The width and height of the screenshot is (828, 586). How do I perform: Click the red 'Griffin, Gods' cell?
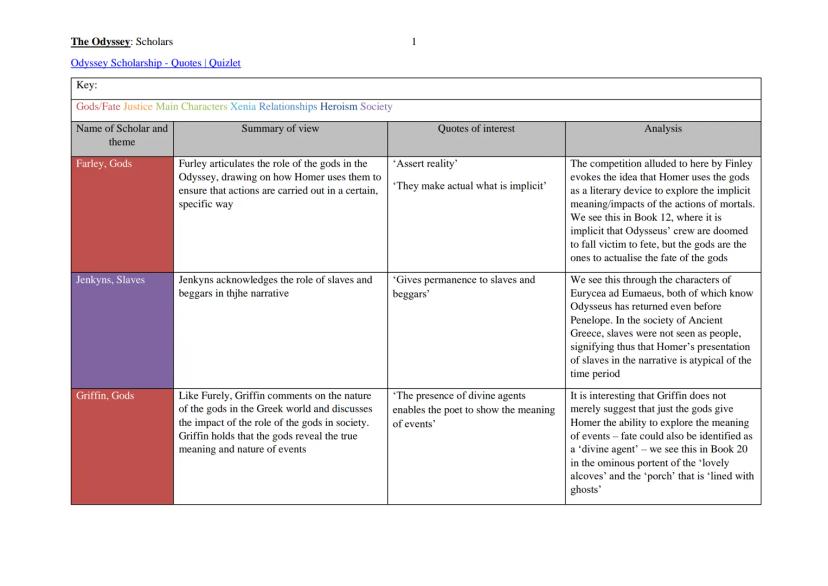coord(105,396)
